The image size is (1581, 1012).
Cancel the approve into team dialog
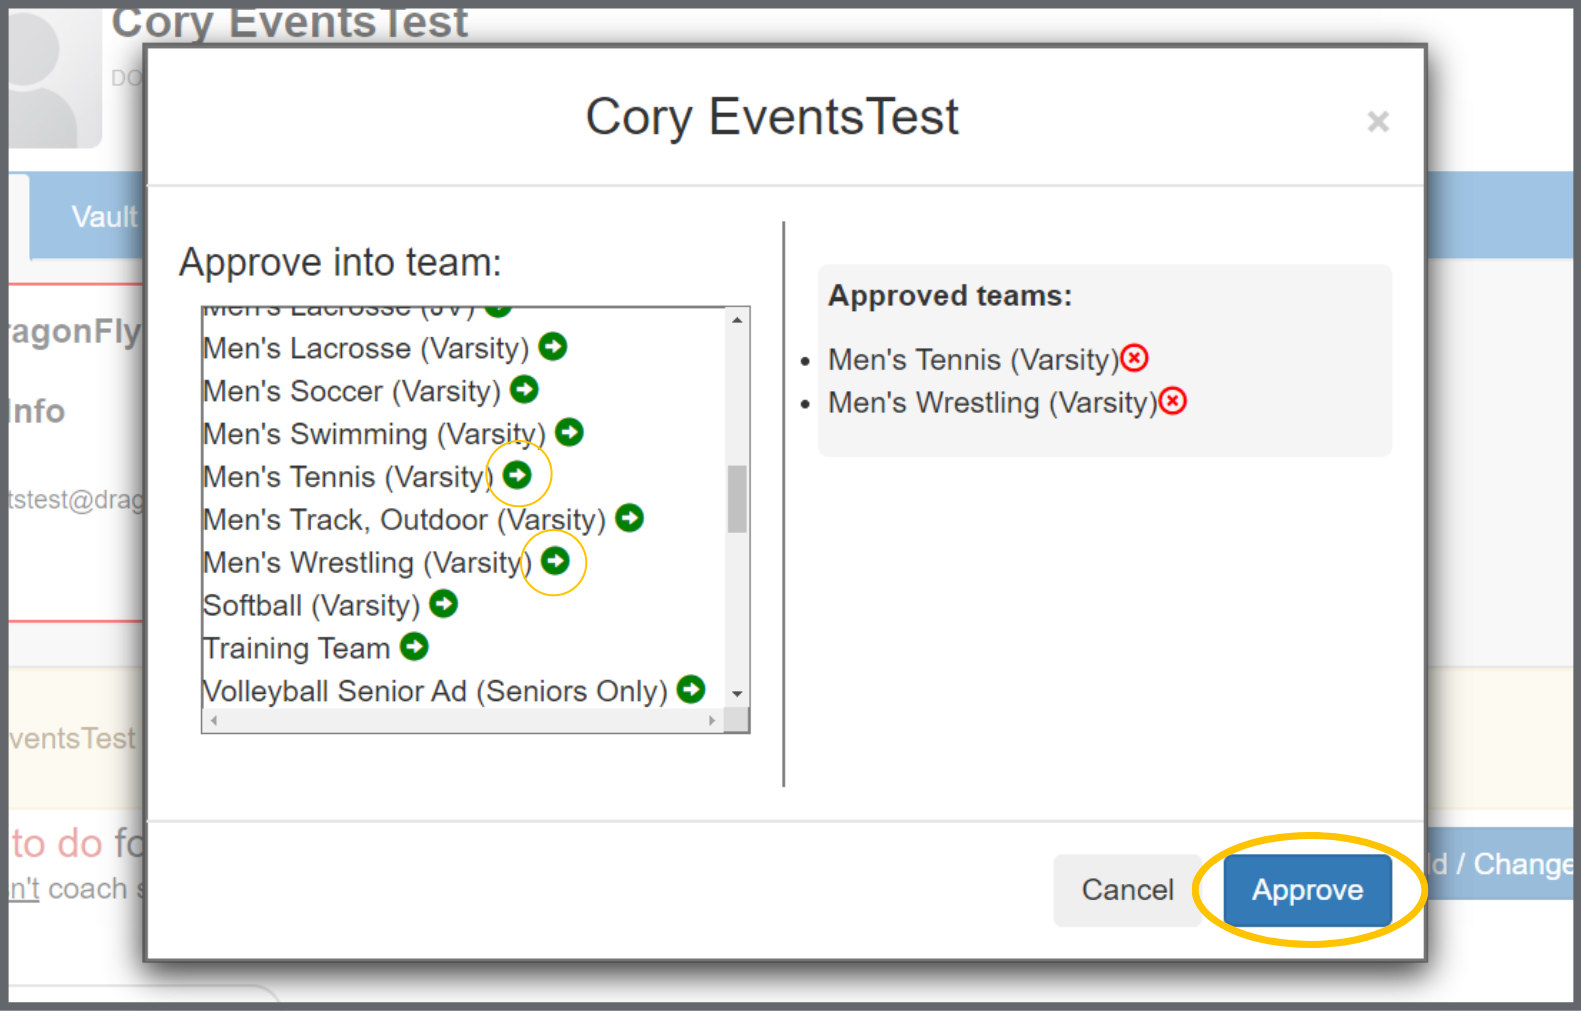point(1127,890)
